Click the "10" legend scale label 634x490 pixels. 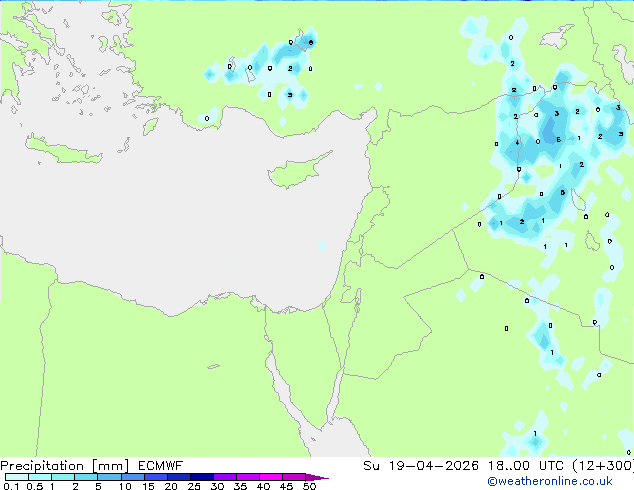point(125,486)
